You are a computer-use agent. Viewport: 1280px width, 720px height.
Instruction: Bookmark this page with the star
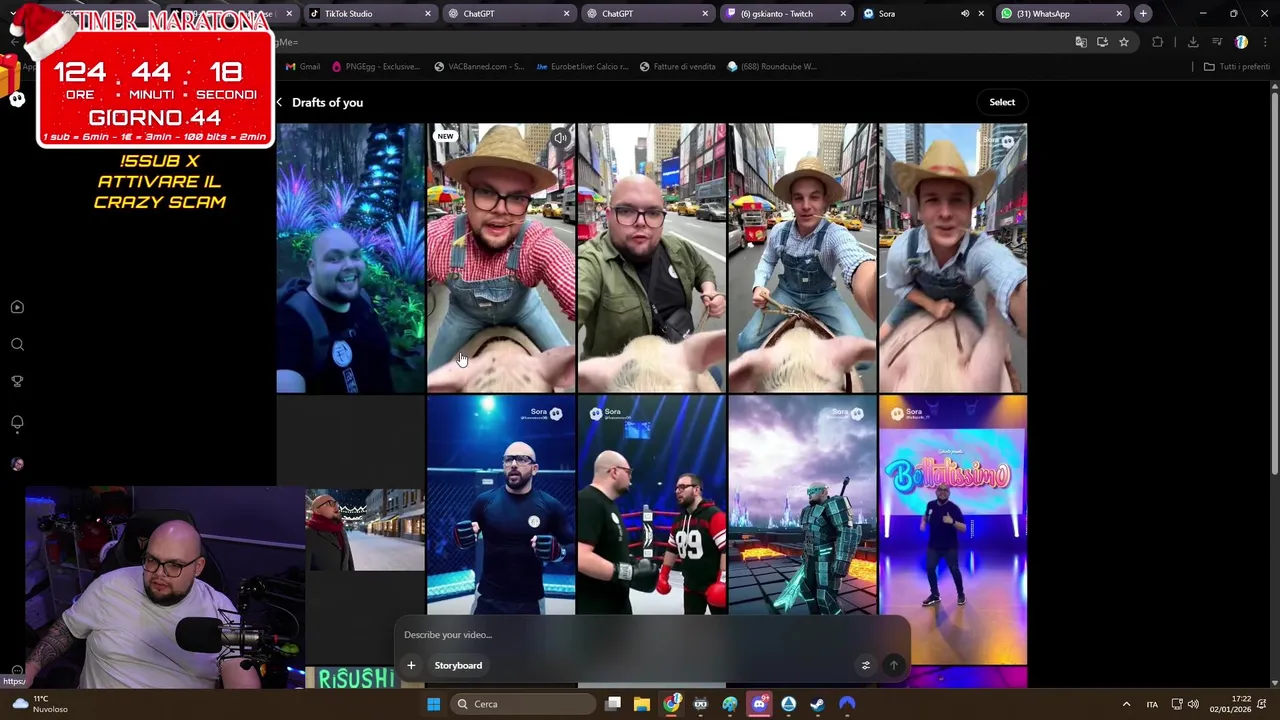coord(1124,42)
